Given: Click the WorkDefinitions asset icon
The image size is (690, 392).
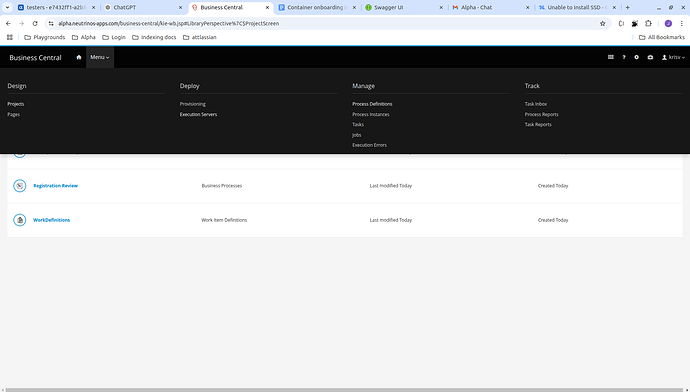Looking at the screenshot, I should [19, 220].
